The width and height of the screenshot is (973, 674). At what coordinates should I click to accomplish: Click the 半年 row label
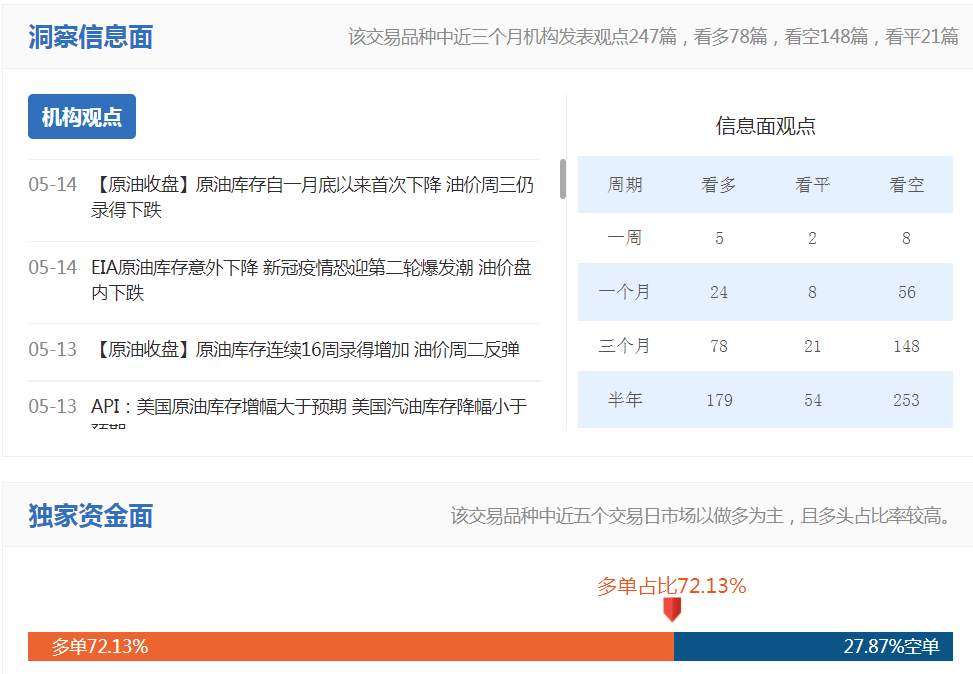pos(625,400)
